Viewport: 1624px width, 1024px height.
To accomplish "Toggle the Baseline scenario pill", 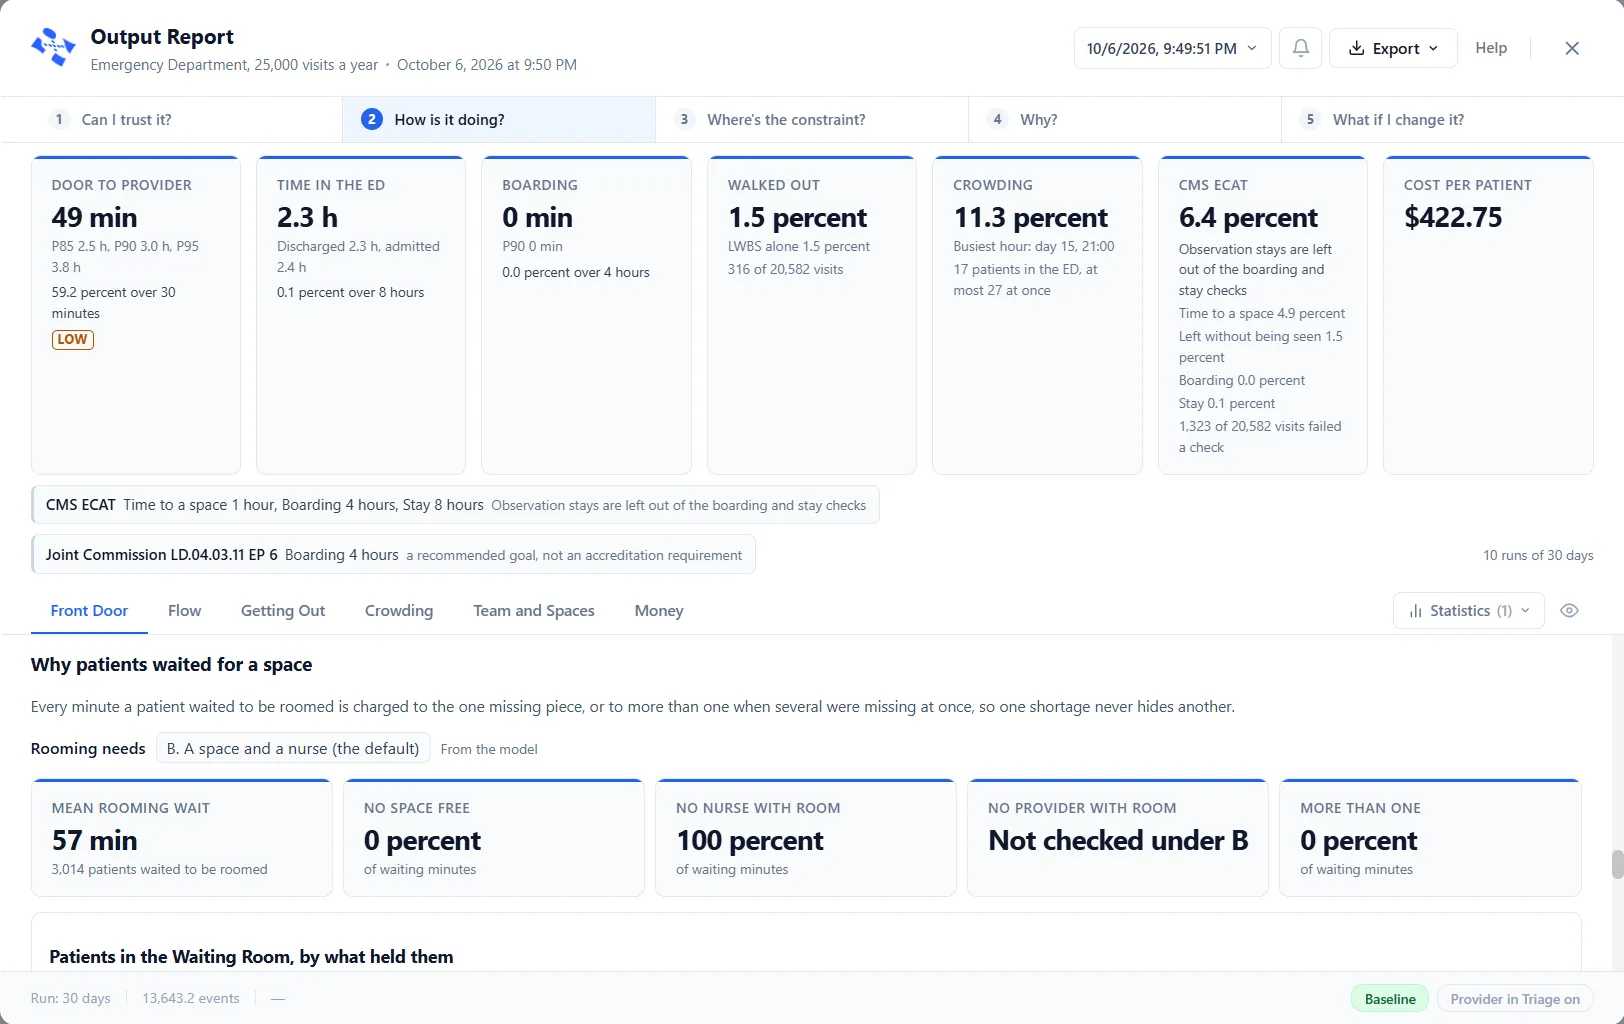I will (x=1389, y=999).
